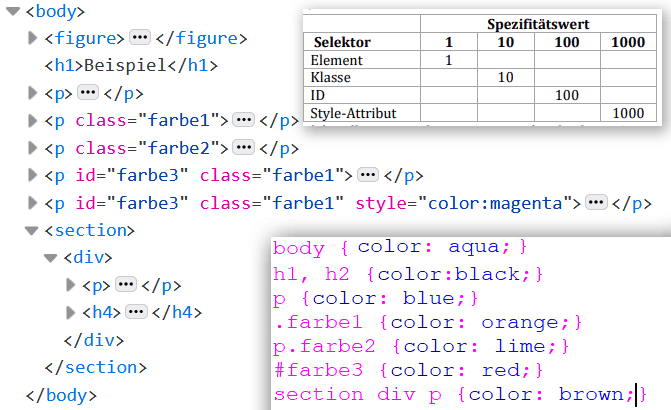This screenshot has height=410, width=671.
Task: Click the ellipsis badge in p class farbe2 row
Action: [243, 148]
